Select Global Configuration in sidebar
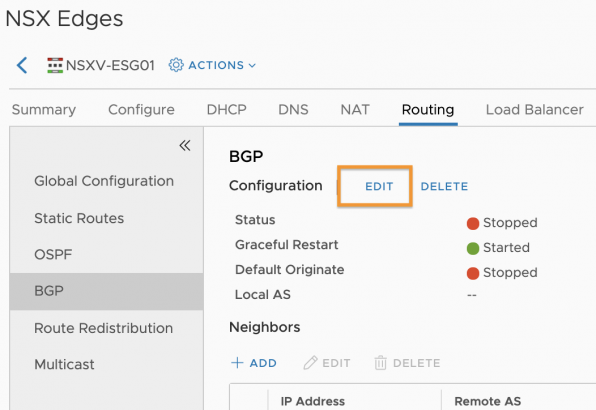This screenshot has width=596, height=410. 104,181
